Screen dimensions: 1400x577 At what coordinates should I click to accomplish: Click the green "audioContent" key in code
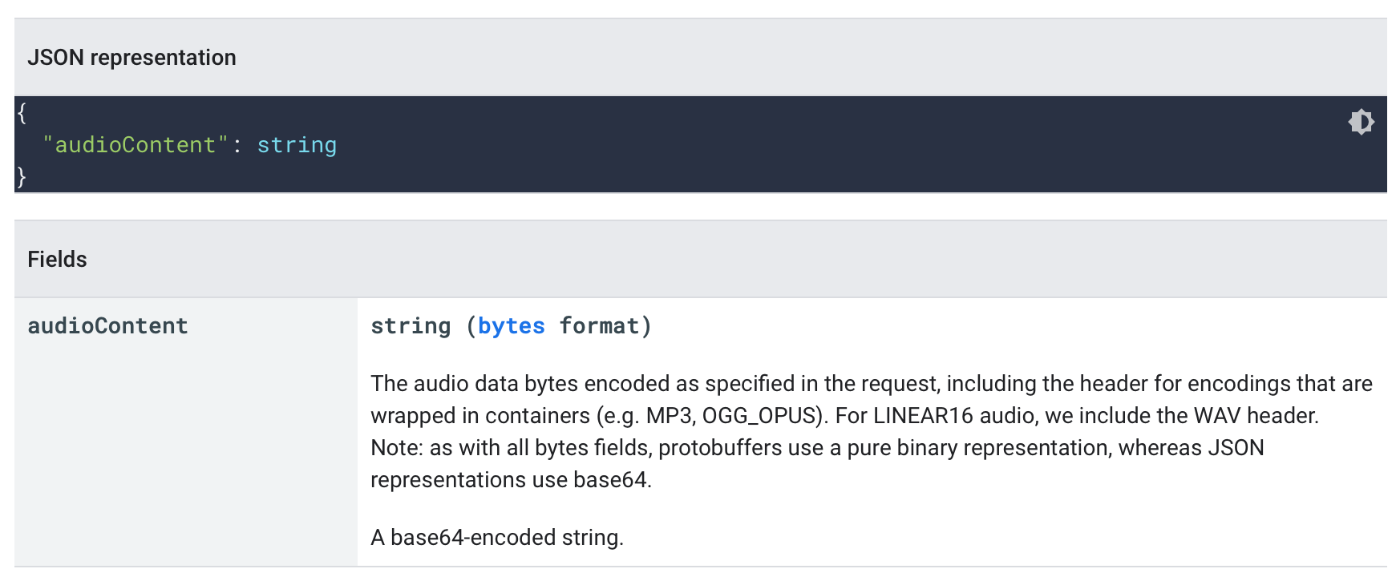click(135, 145)
